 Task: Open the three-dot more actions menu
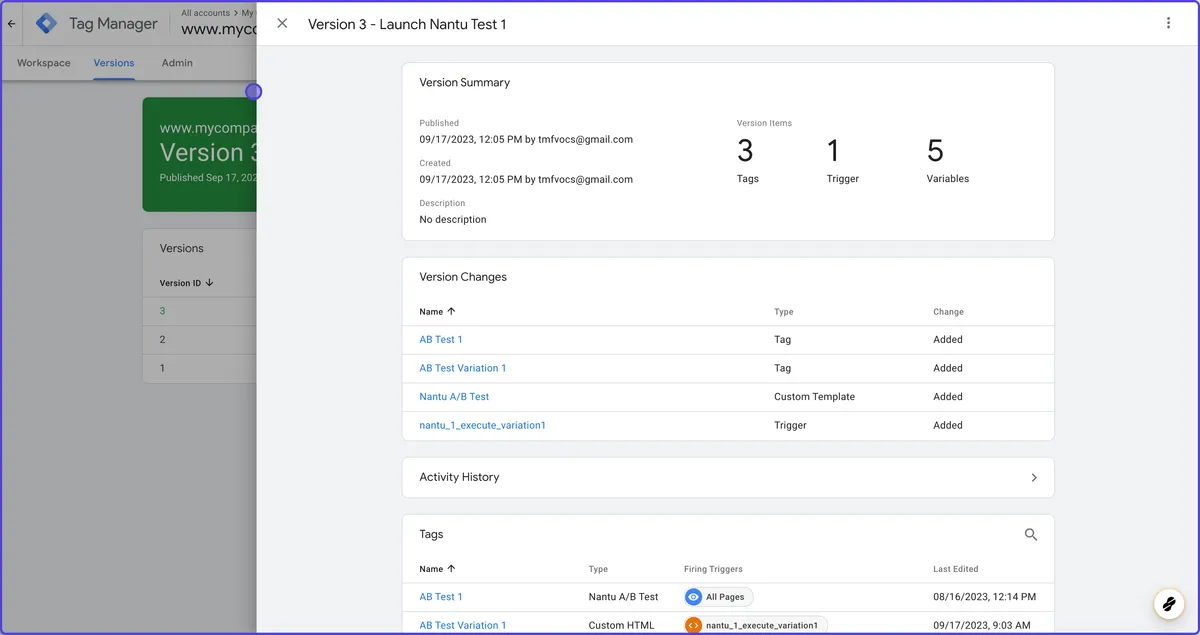pyautogui.click(x=1168, y=23)
